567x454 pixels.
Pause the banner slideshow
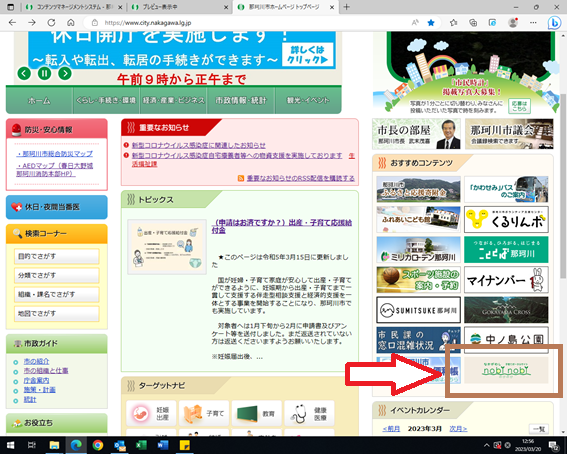pyautogui.click(x=44, y=74)
